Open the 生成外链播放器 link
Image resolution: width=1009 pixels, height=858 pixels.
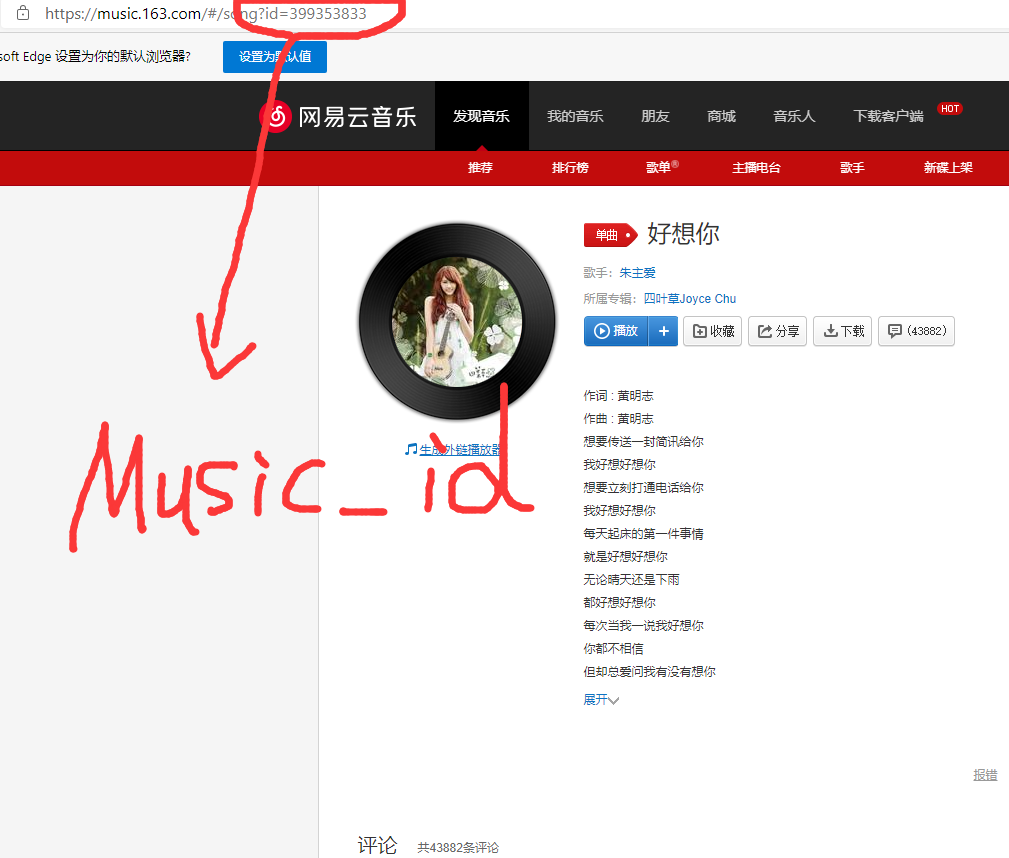click(461, 449)
